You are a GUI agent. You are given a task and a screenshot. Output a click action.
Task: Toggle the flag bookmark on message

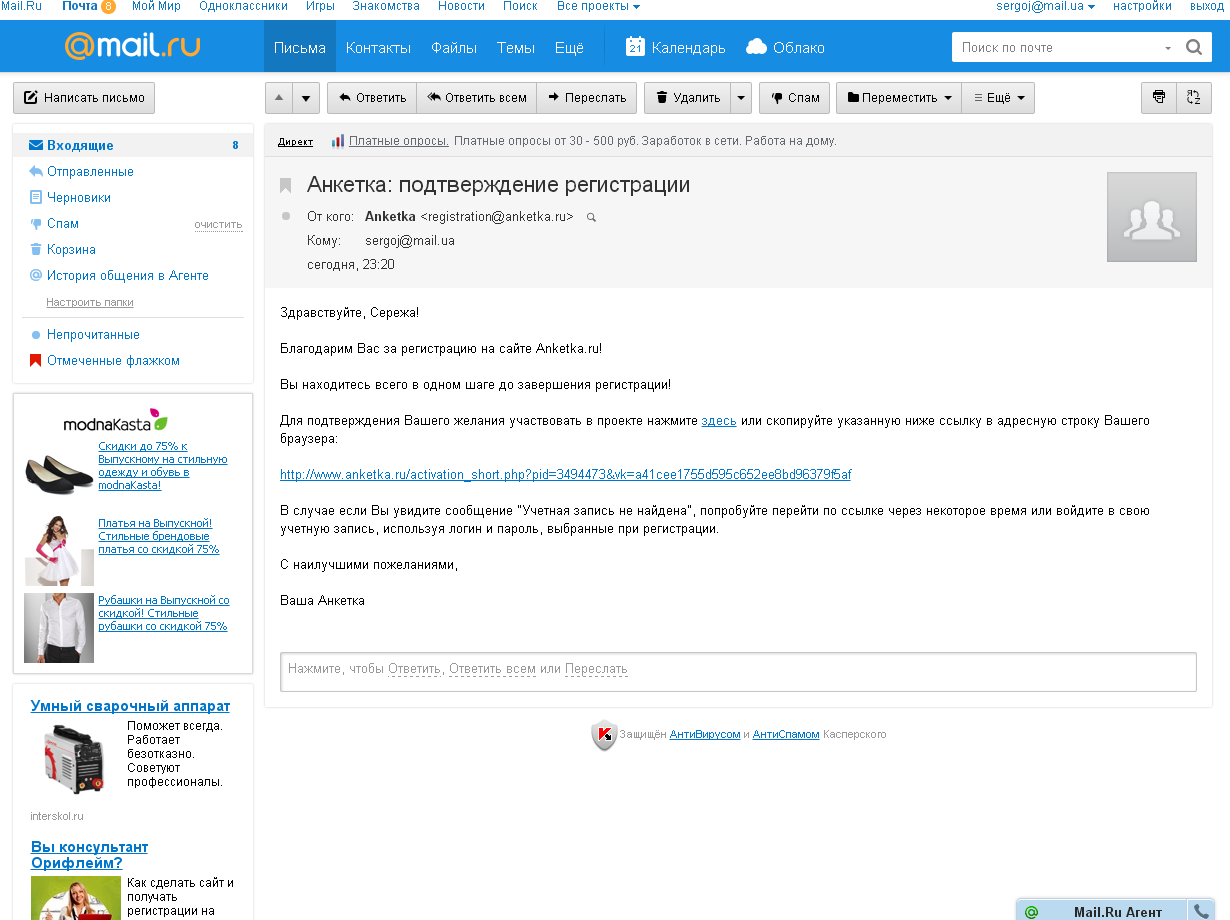click(x=286, y=185)
